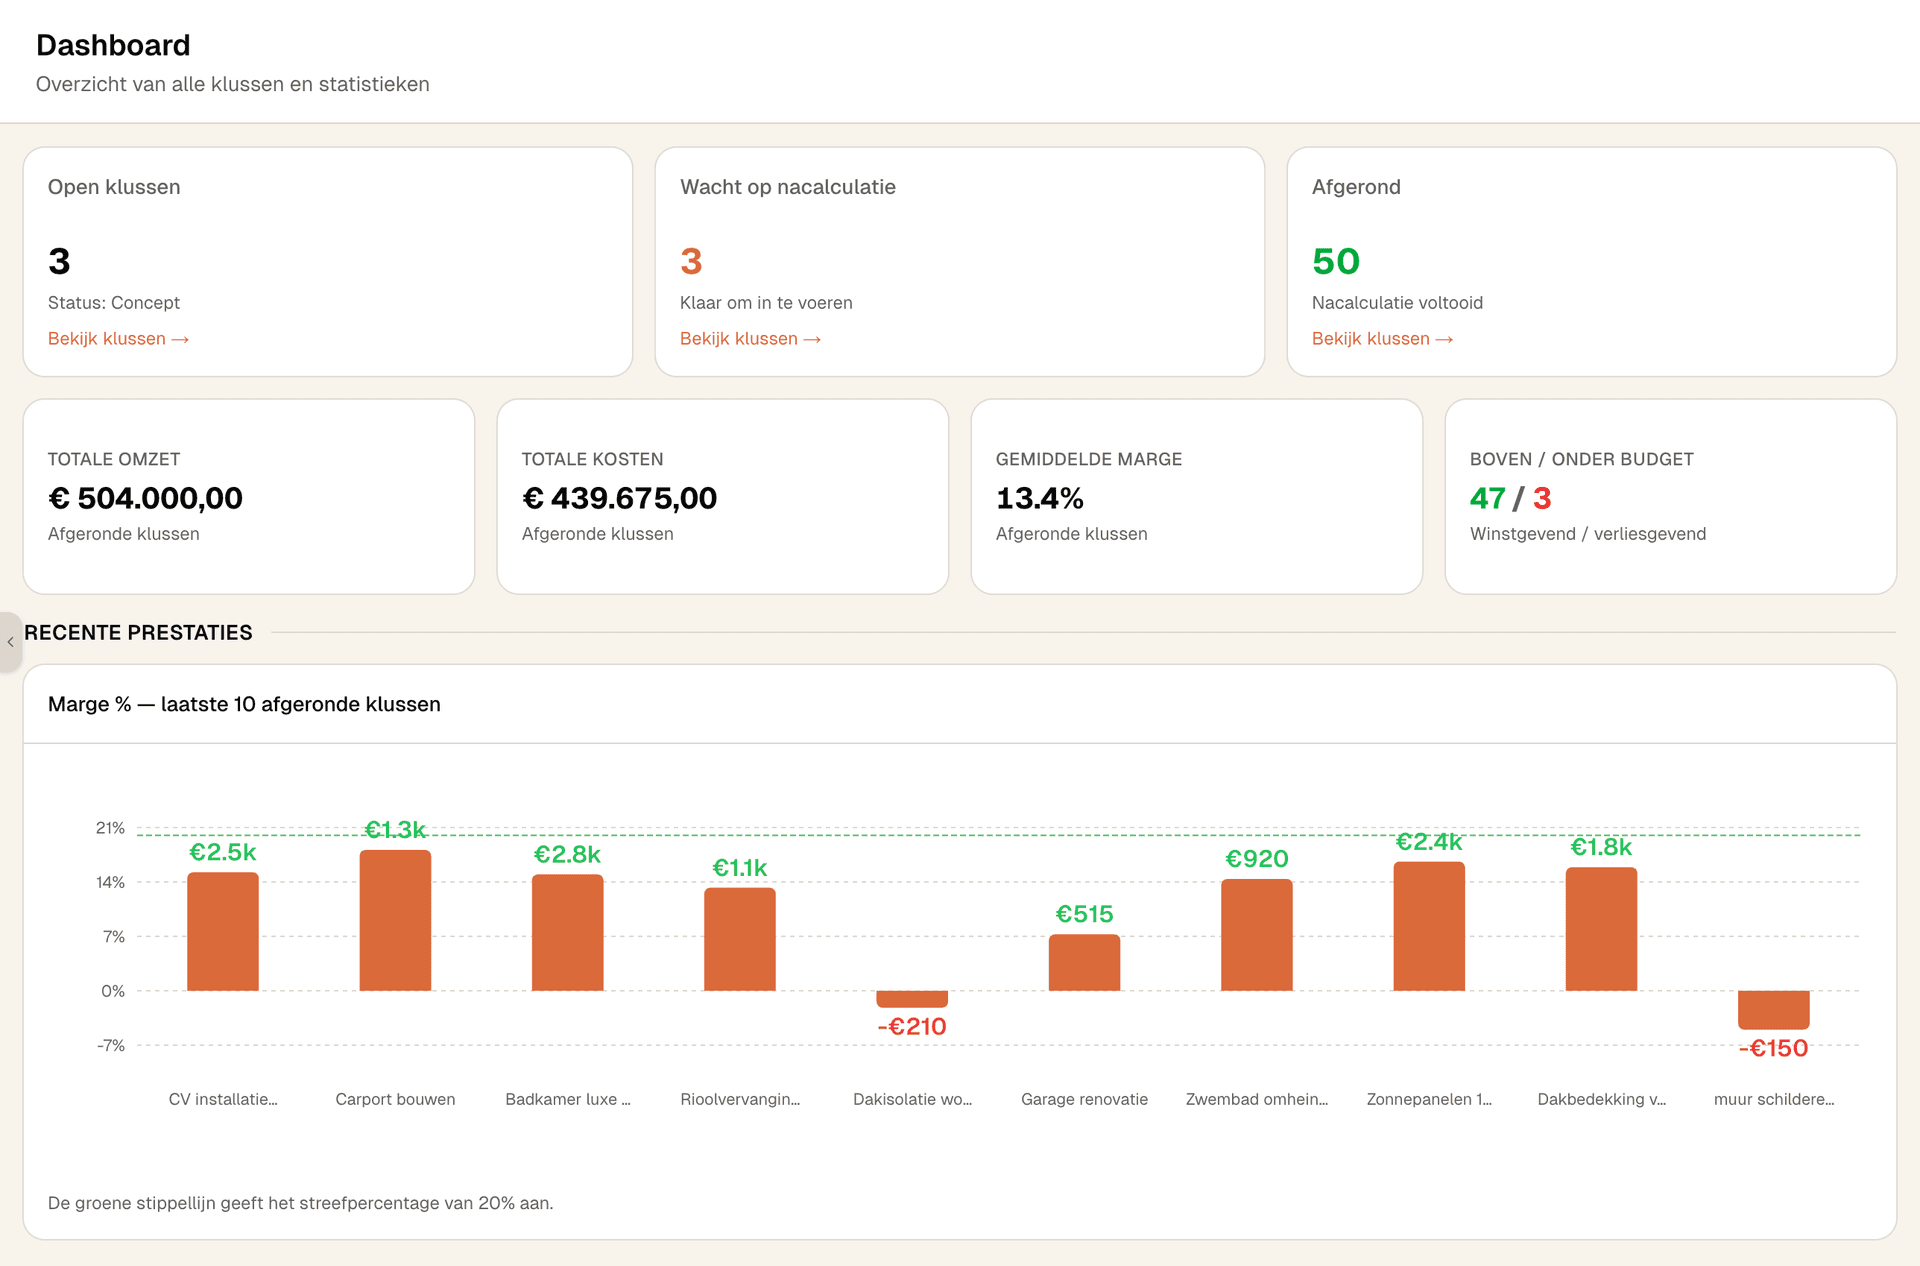1920x1266 pixels.
Task: Click the green 50 count in Afgerond
Action: (x=1336, y=261)
